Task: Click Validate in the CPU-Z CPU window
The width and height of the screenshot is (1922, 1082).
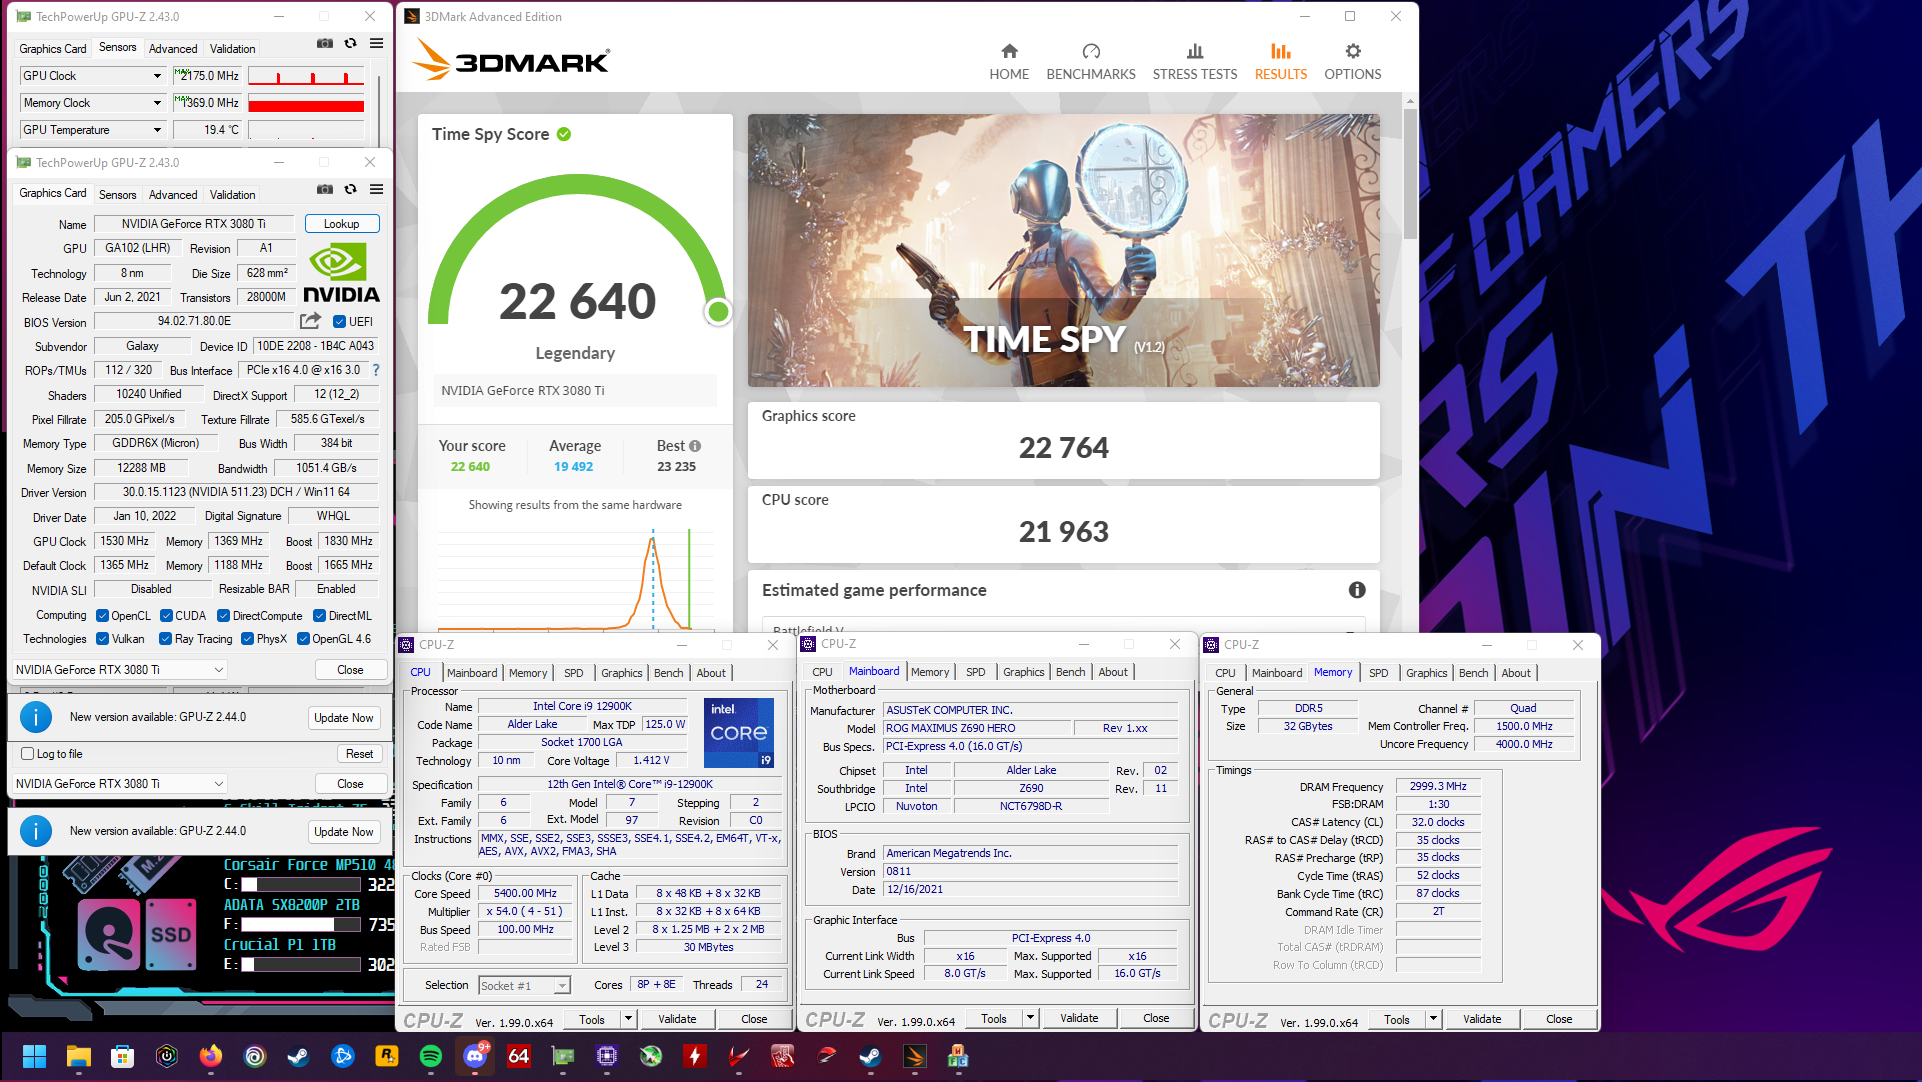Action: click(677, 1019)
